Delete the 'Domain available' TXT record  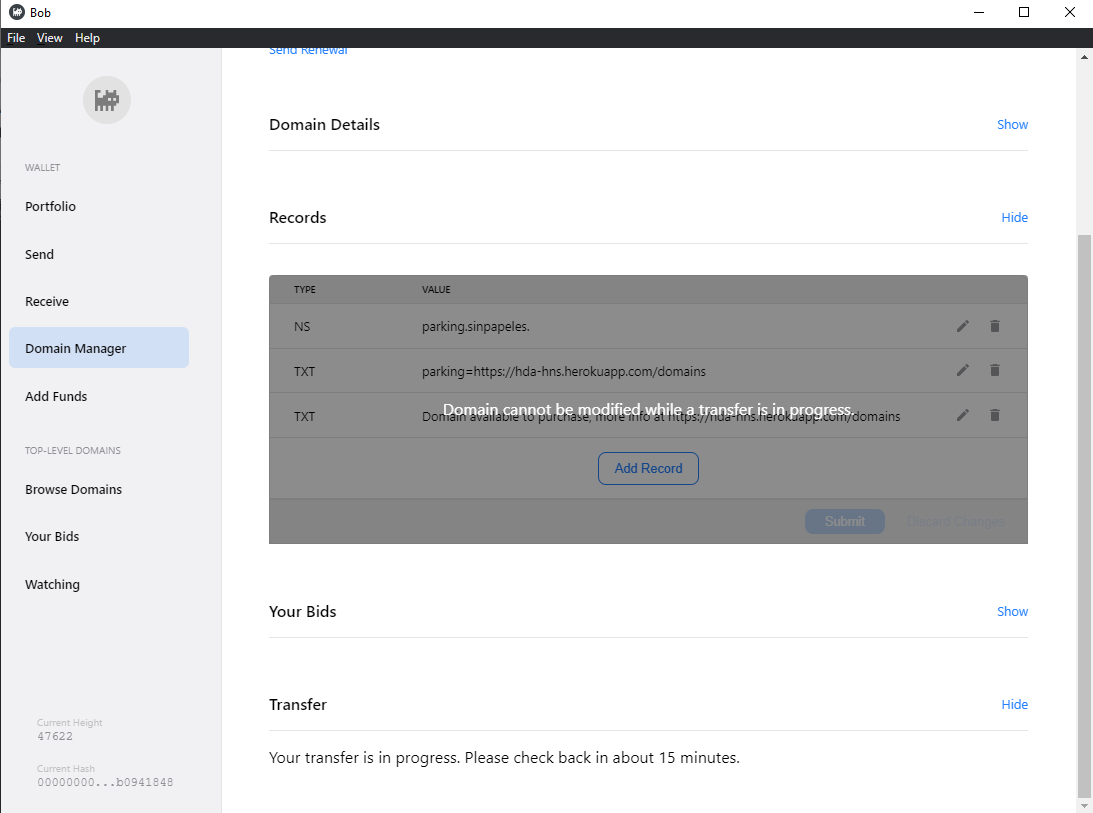pos(994,415)
